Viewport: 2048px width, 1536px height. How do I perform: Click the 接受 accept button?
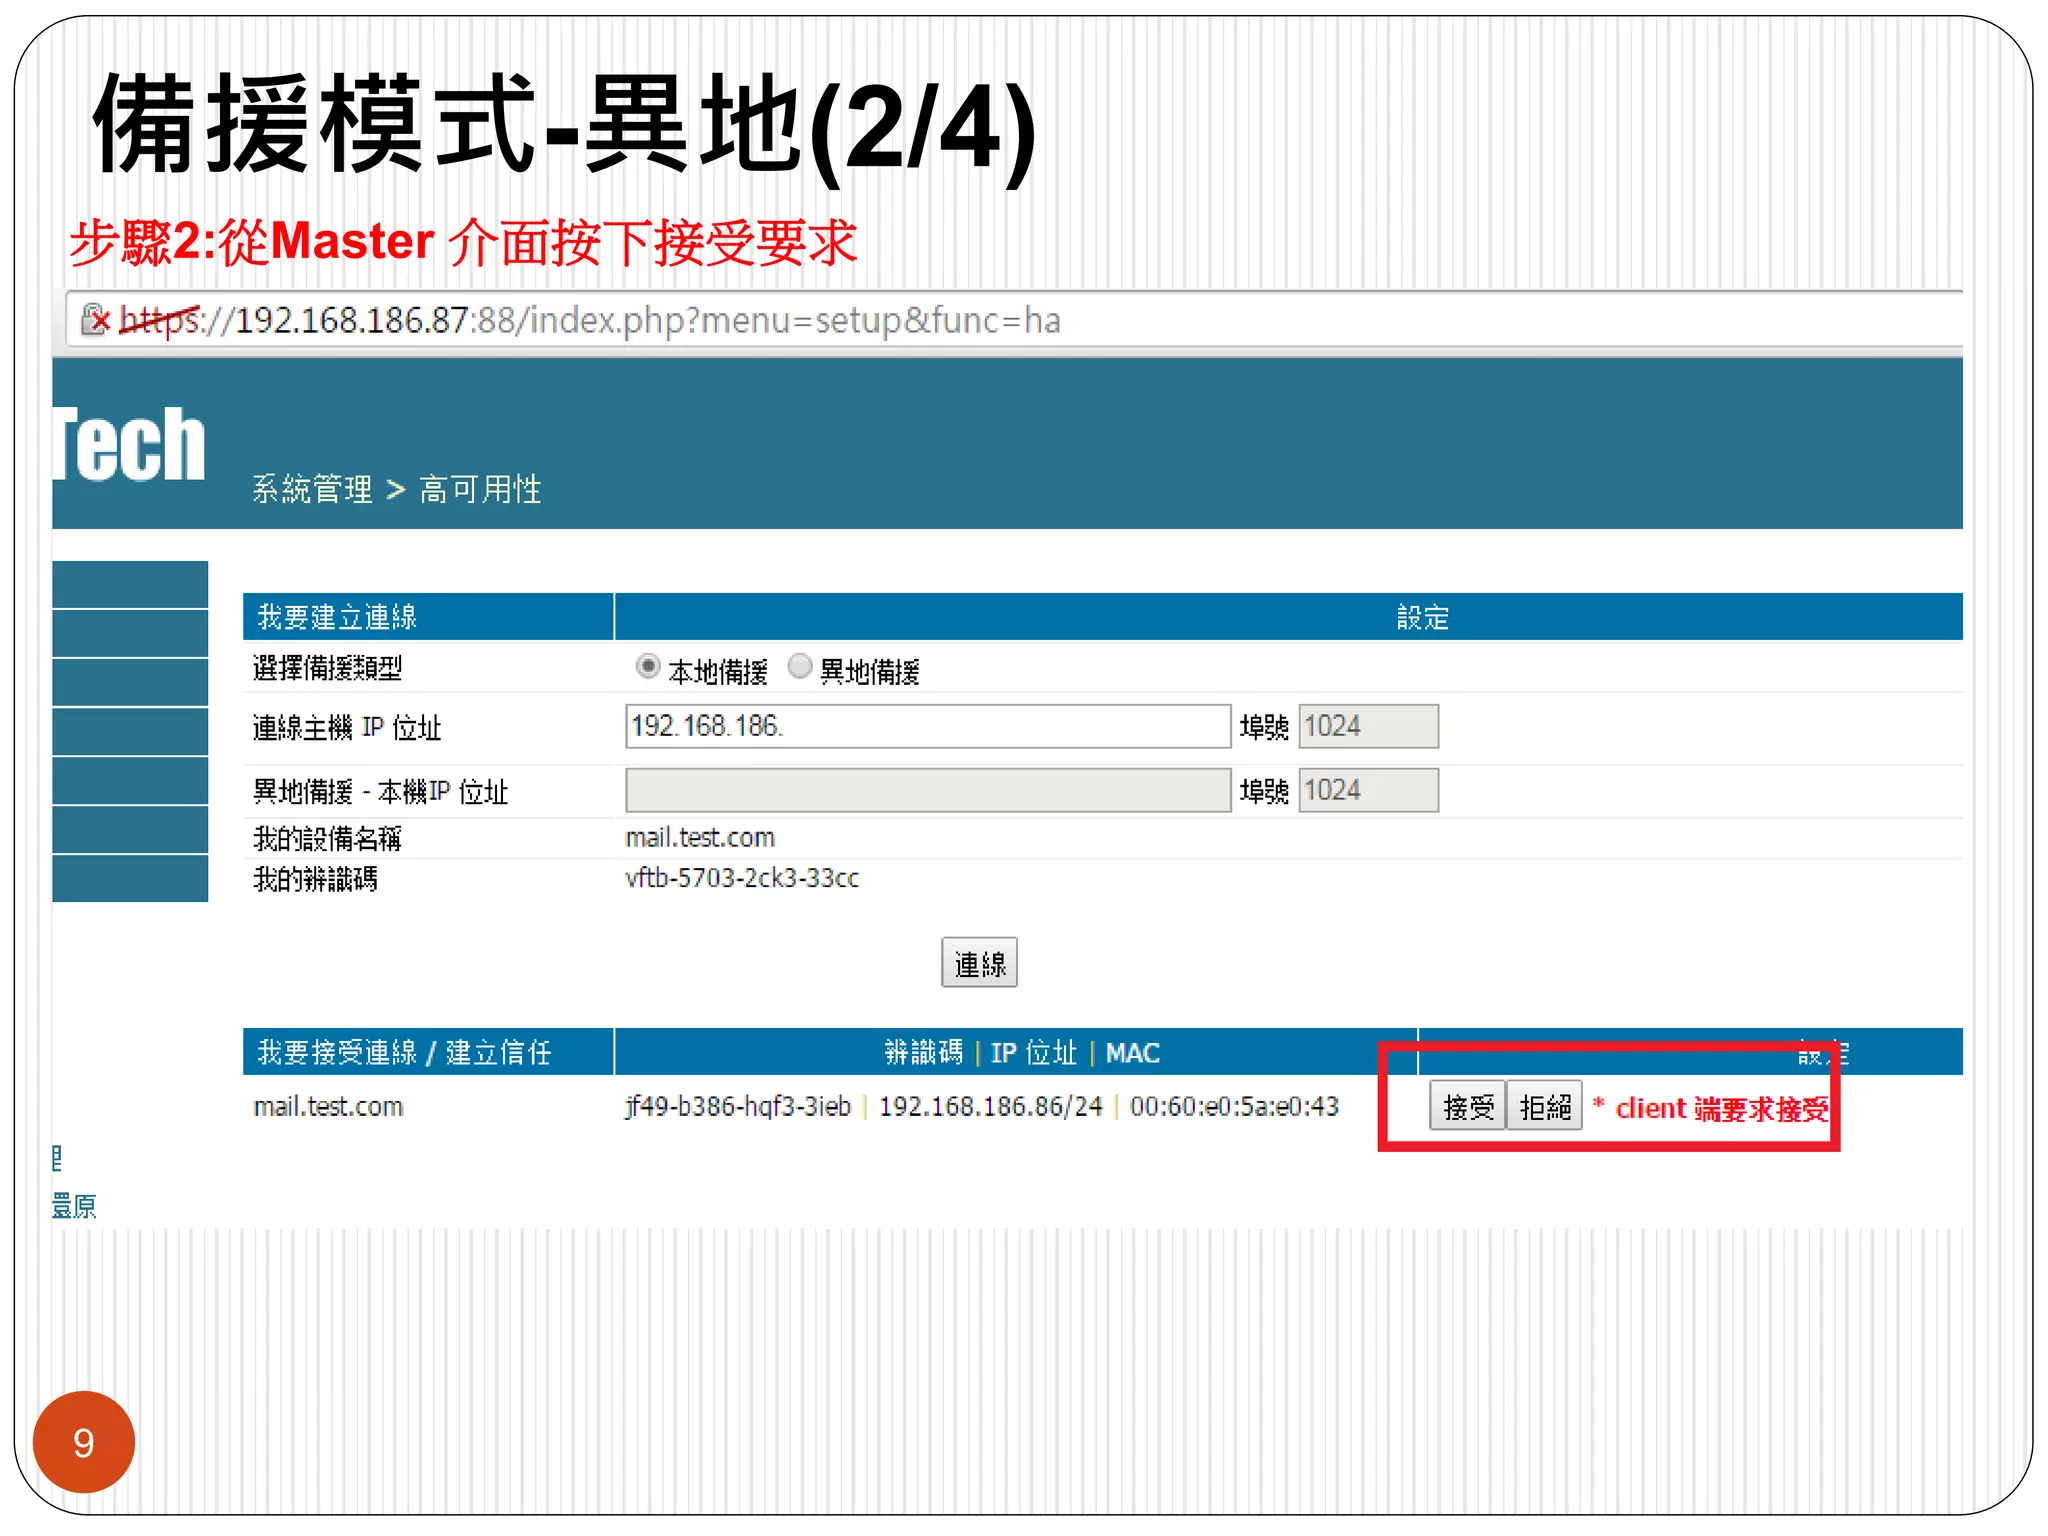coord(1467,1106)
